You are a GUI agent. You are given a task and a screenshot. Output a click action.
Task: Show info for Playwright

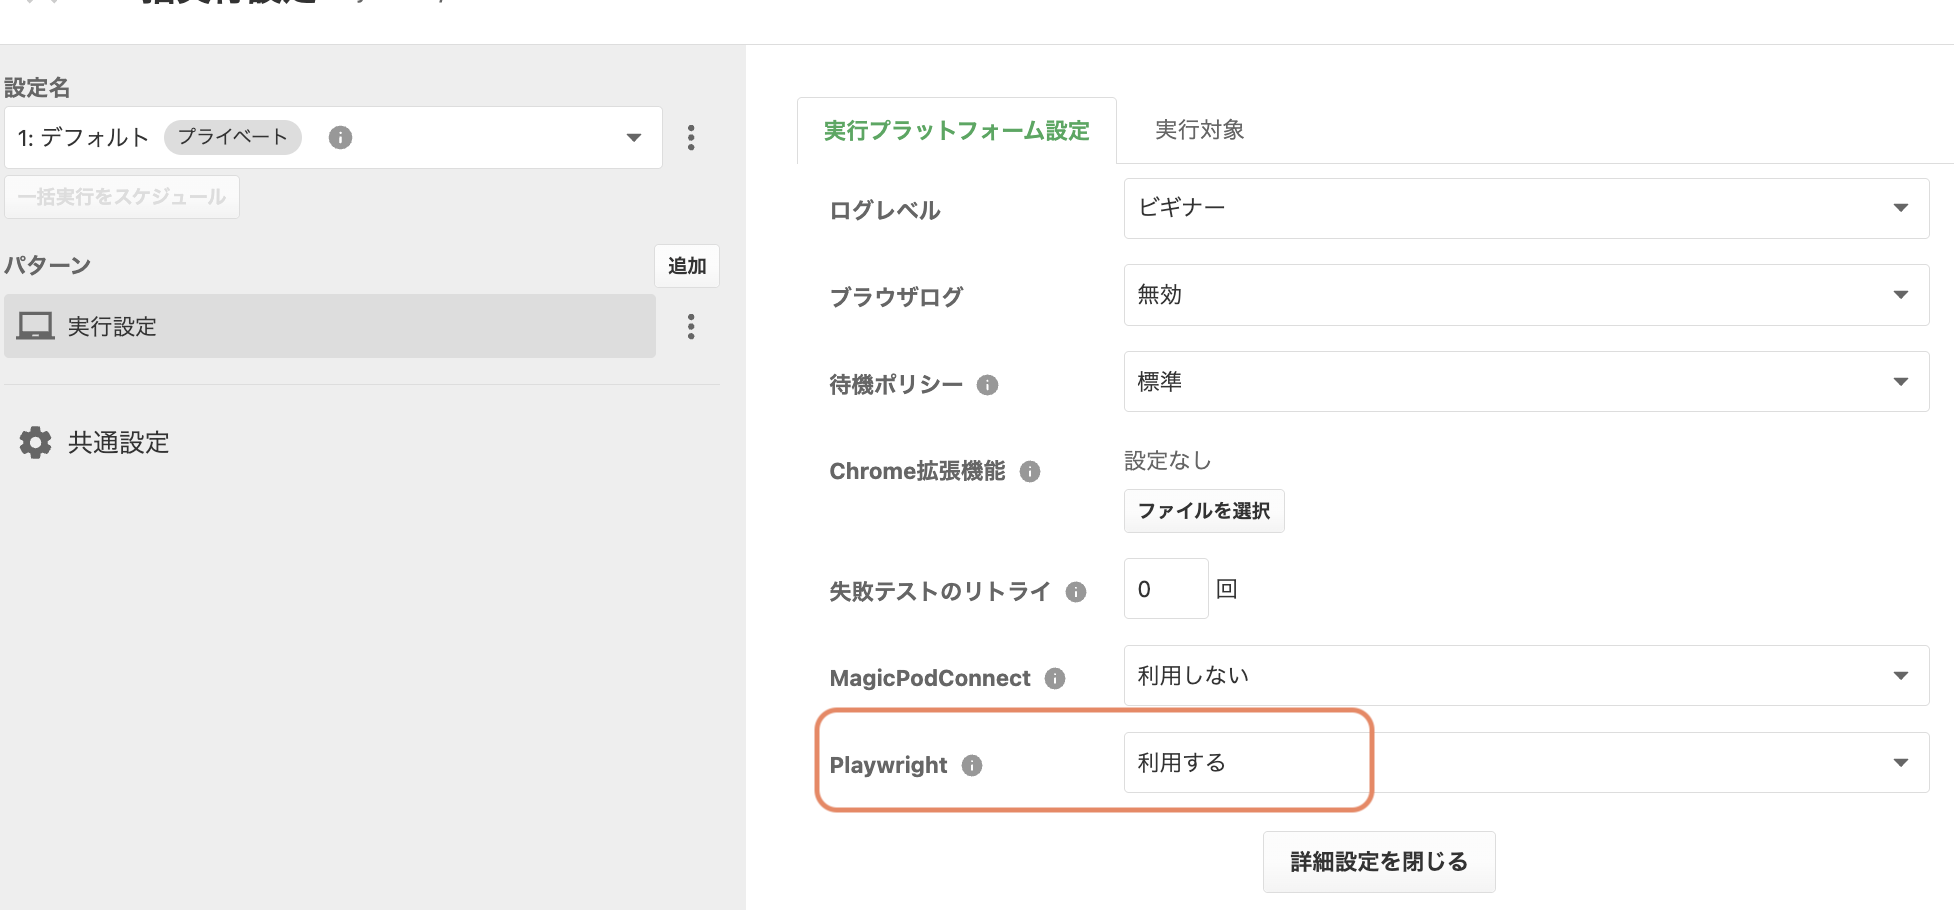click(x=972, y=766)
